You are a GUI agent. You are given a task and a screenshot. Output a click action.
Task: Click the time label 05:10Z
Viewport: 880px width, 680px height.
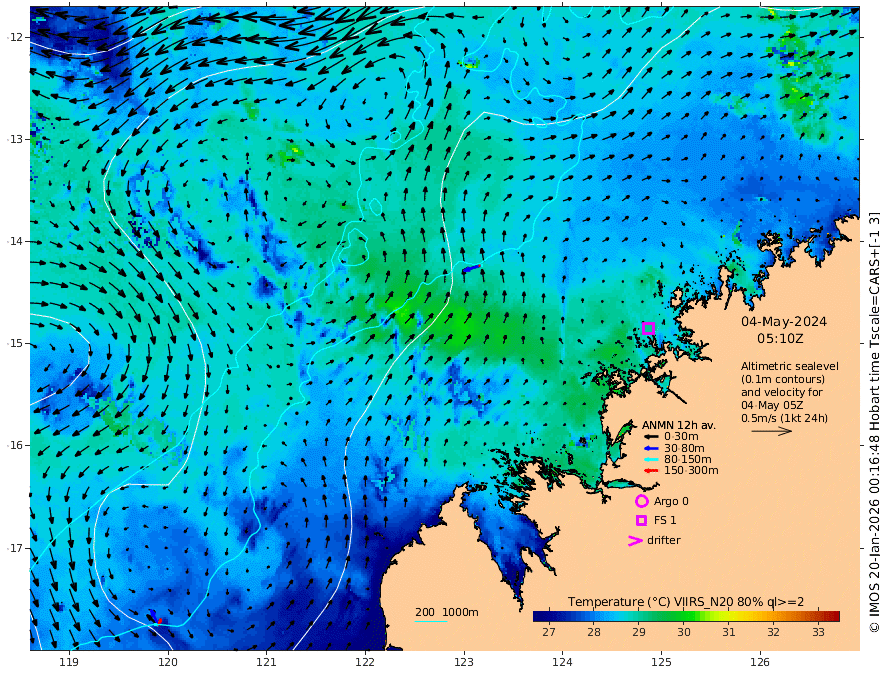780,339
